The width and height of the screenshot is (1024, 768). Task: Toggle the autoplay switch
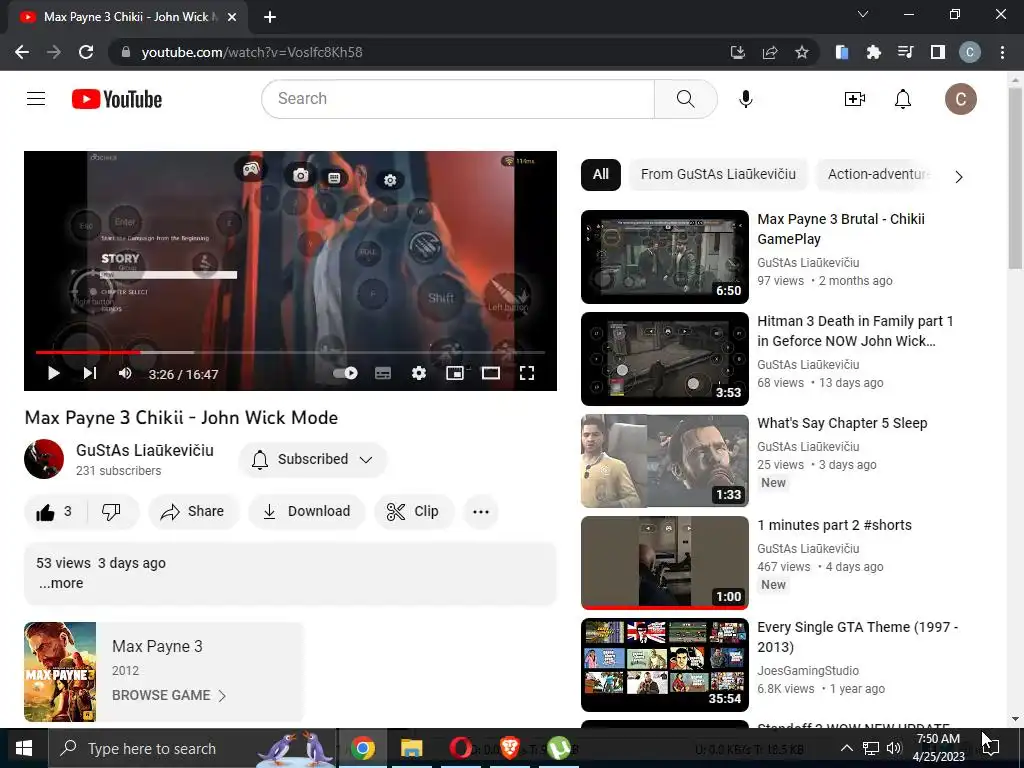tap(345, 373)
